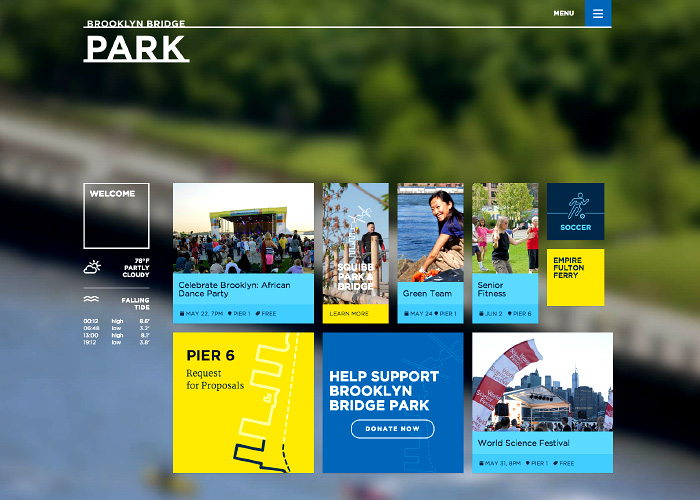Click the MENU label in header
Image resolution: width=700 pixels, height=500 pixels.
[x=563, y=13]
